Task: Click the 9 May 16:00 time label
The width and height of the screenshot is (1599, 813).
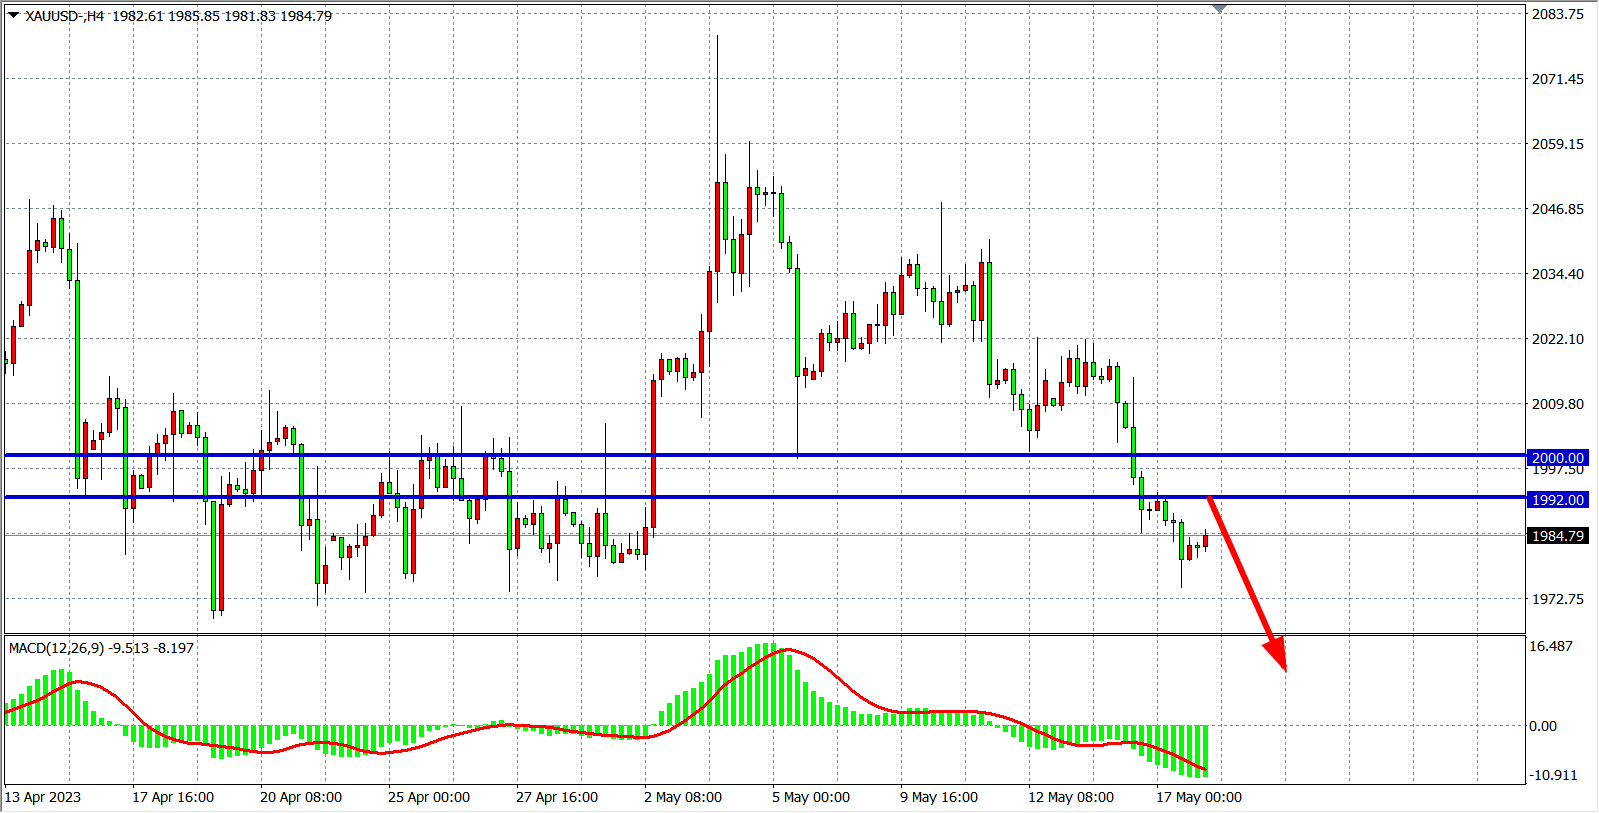Action: click(x=938, y=797)
